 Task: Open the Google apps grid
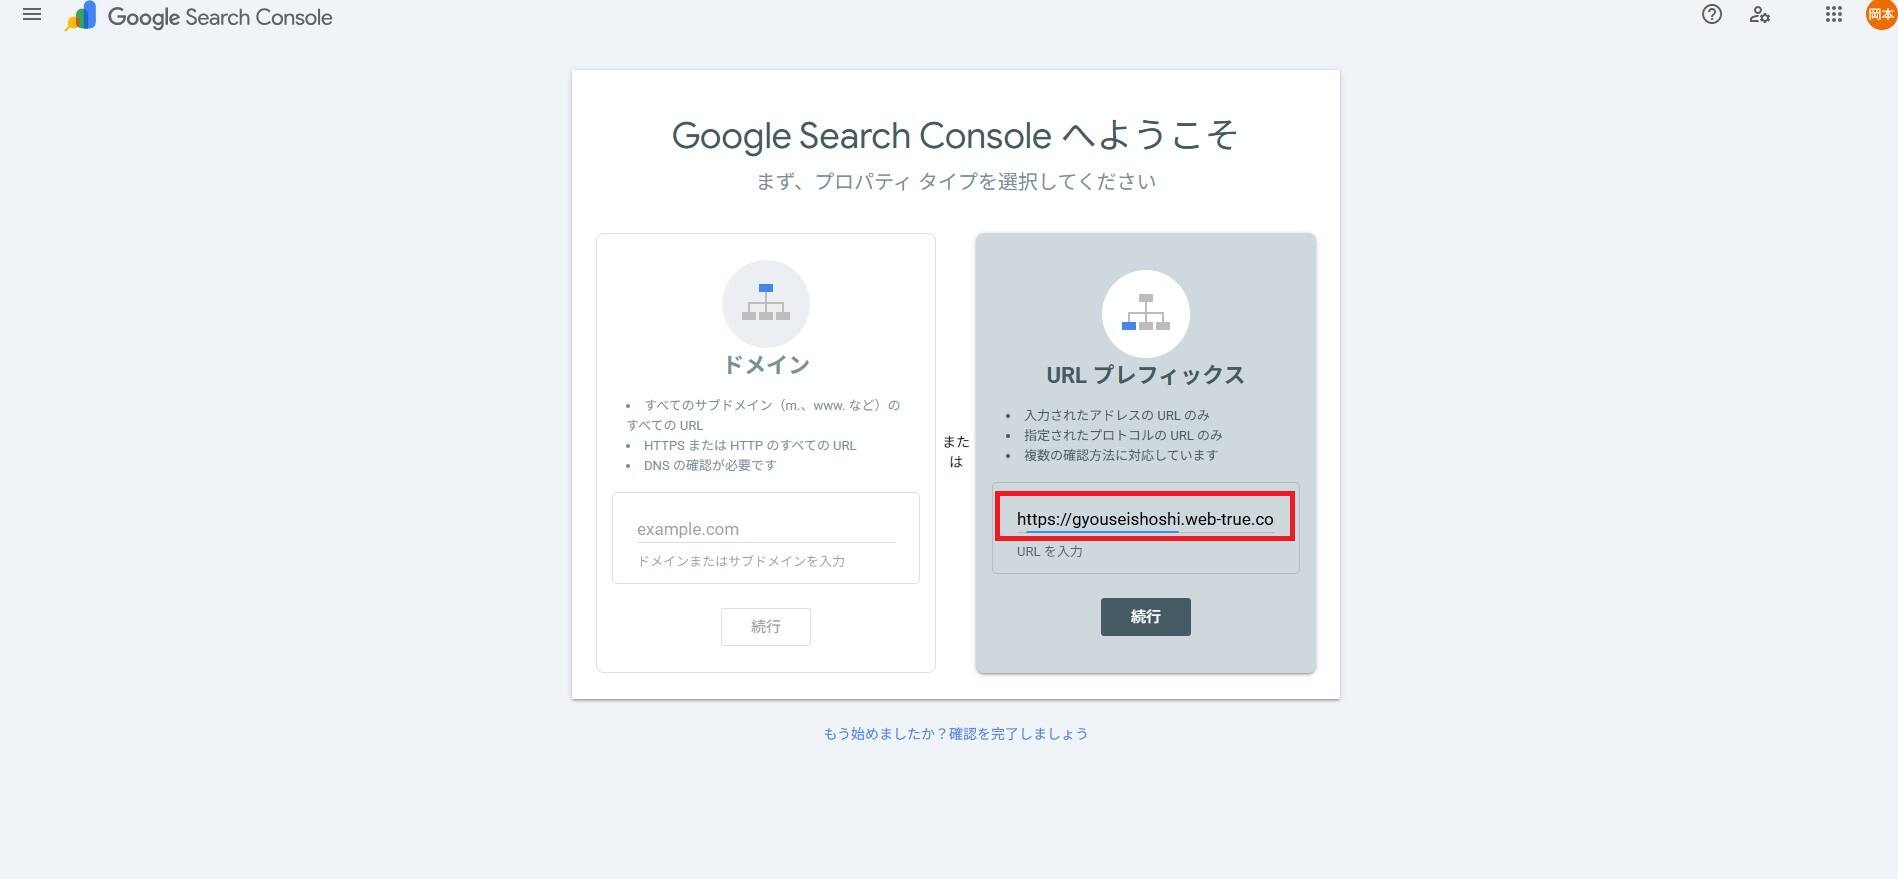[x=1834, y=14]
